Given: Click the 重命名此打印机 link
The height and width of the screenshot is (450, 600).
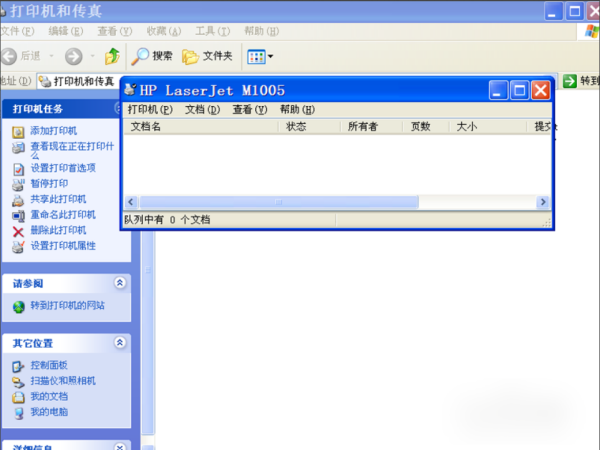Looking at the screenshot, I should point(63,215).
